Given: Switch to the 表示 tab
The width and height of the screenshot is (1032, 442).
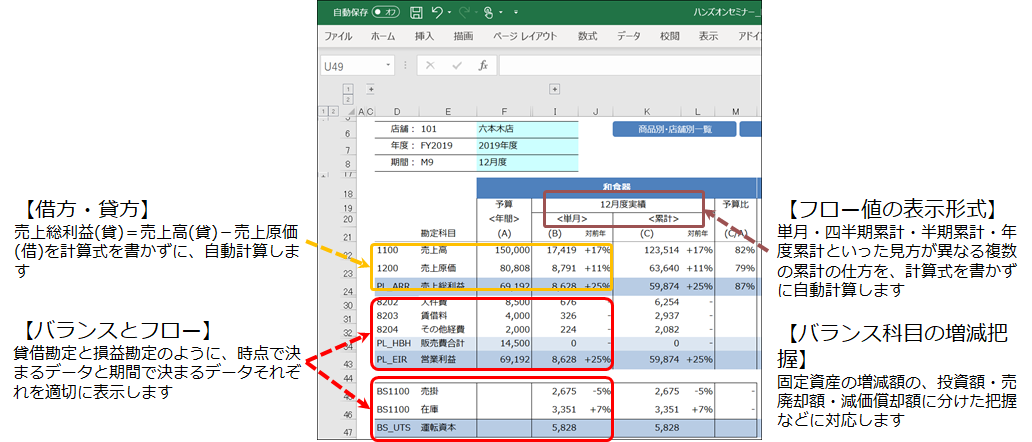Looking at the screenshot, I should [x=708, y=36].
